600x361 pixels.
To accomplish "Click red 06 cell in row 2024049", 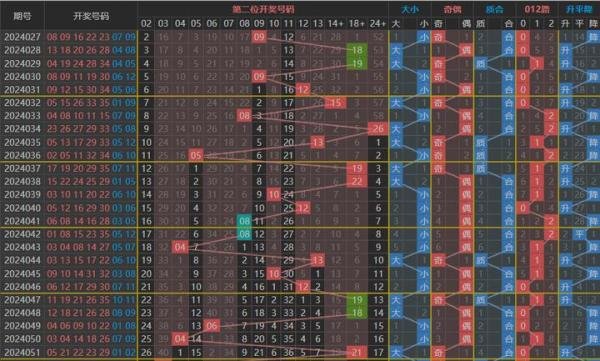I will point(212,326).
